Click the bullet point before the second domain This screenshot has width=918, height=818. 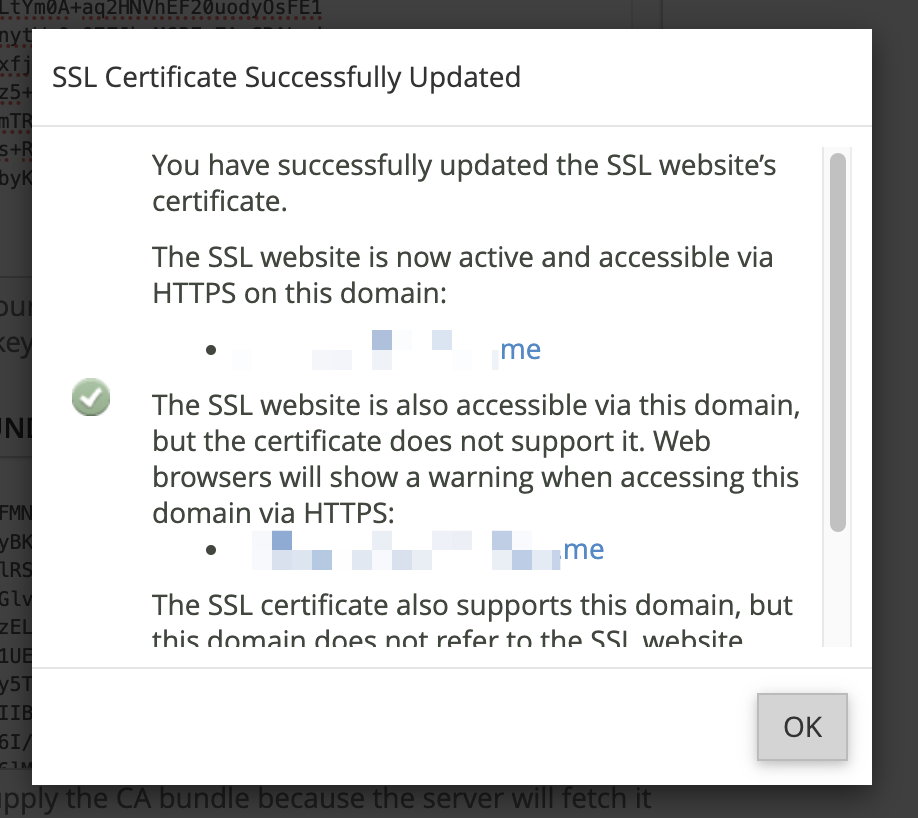coord(211,550)
